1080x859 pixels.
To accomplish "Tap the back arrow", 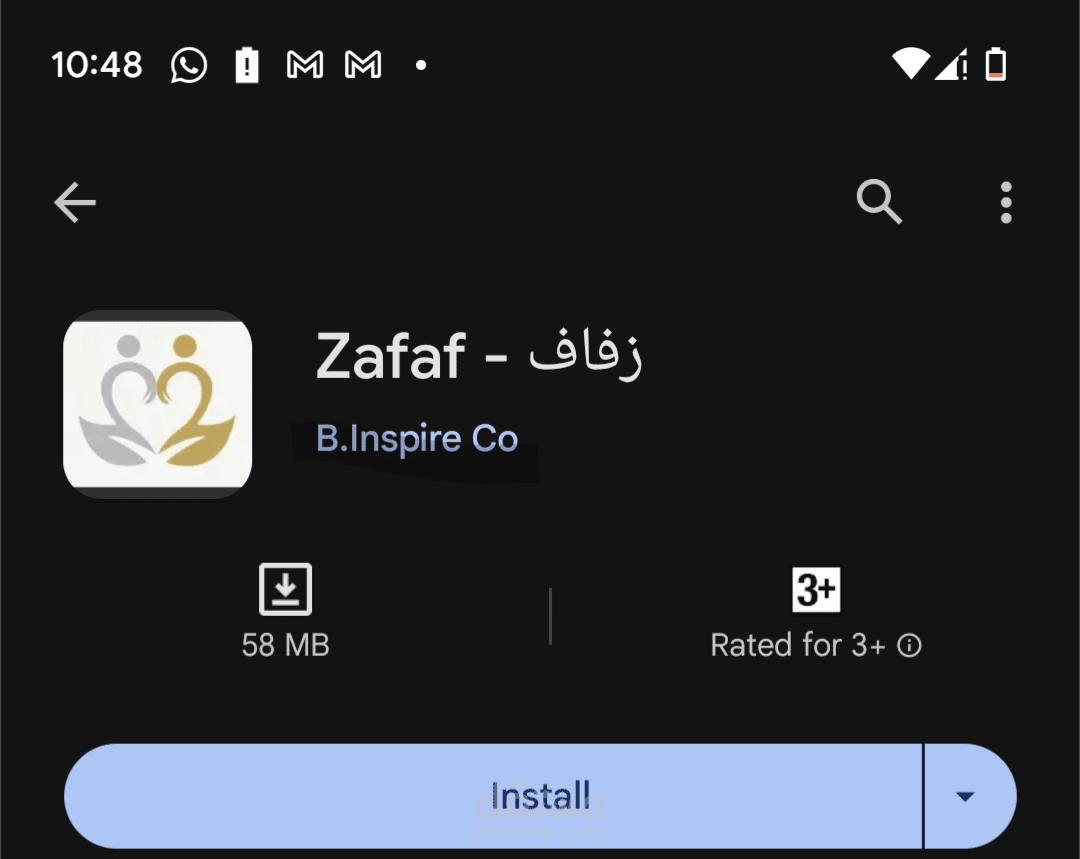I will (x=74, y=202).
